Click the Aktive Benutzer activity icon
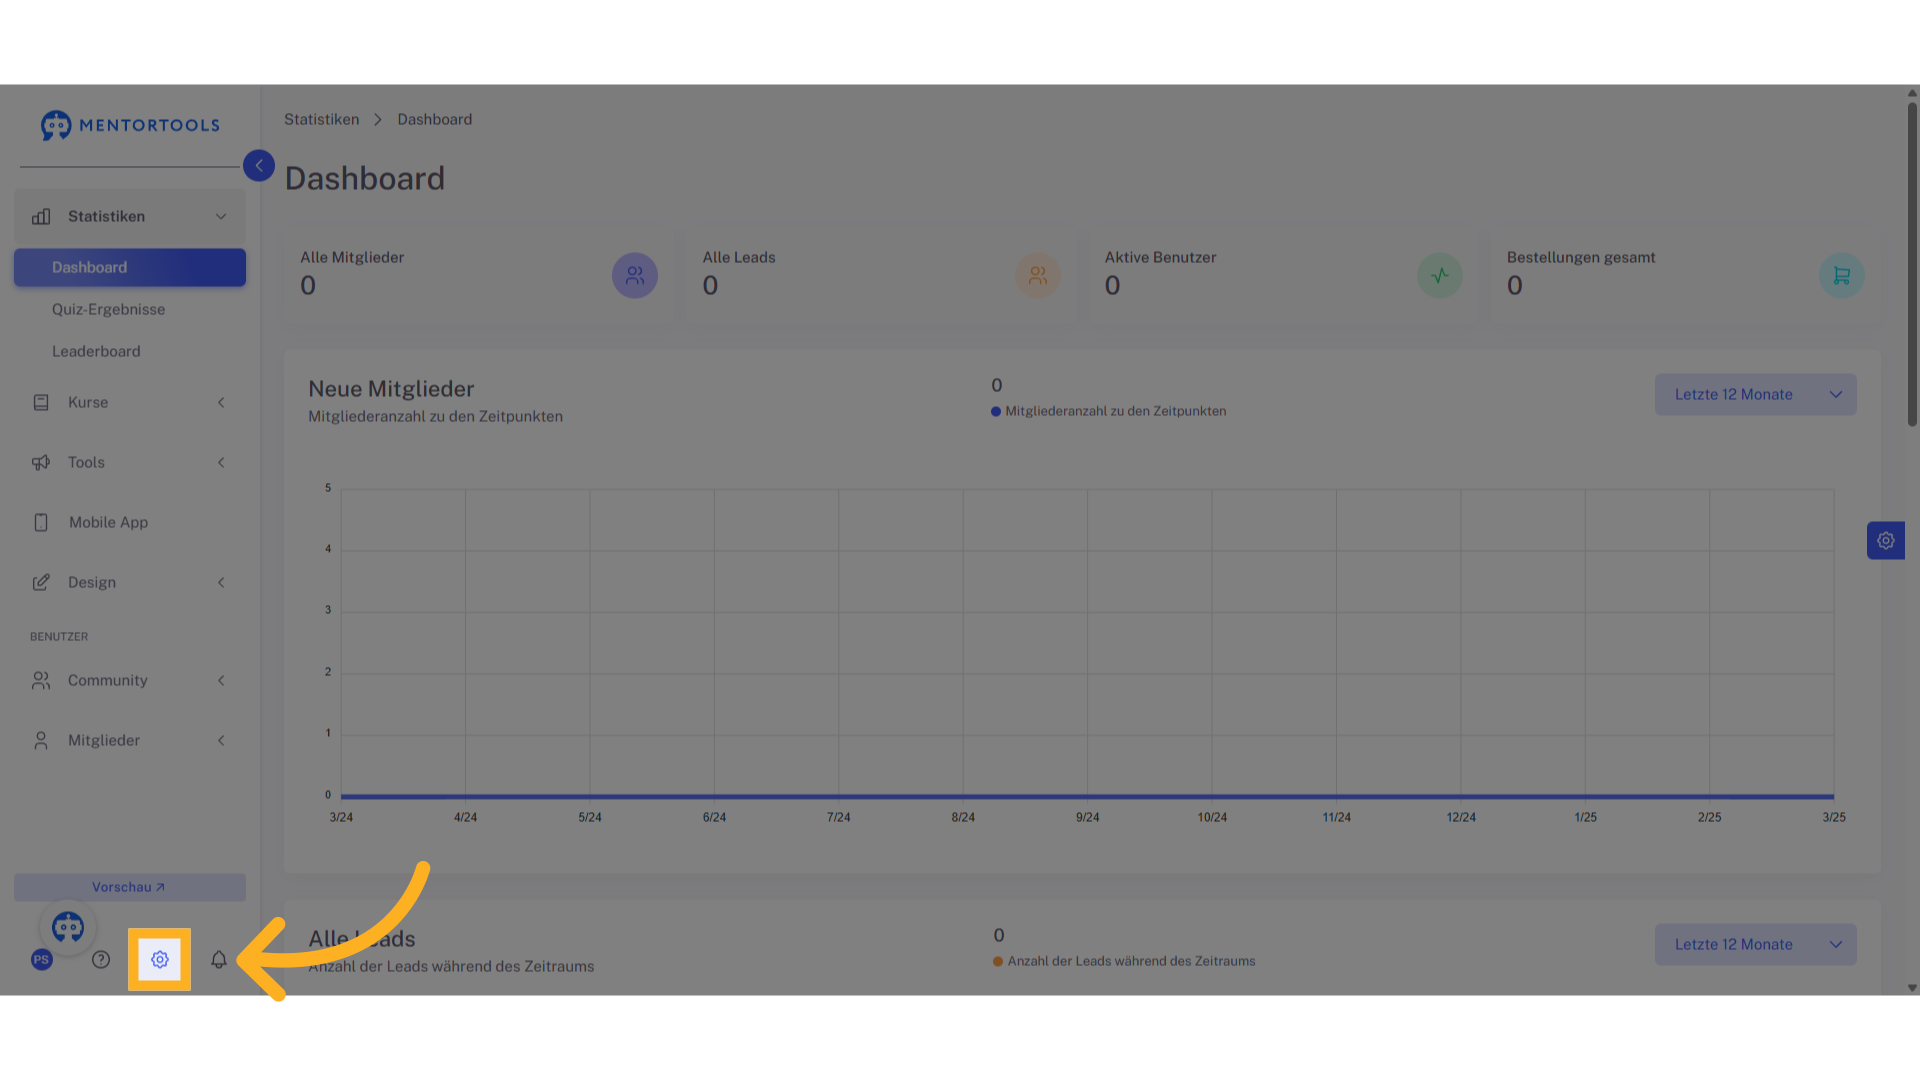 1440,275
